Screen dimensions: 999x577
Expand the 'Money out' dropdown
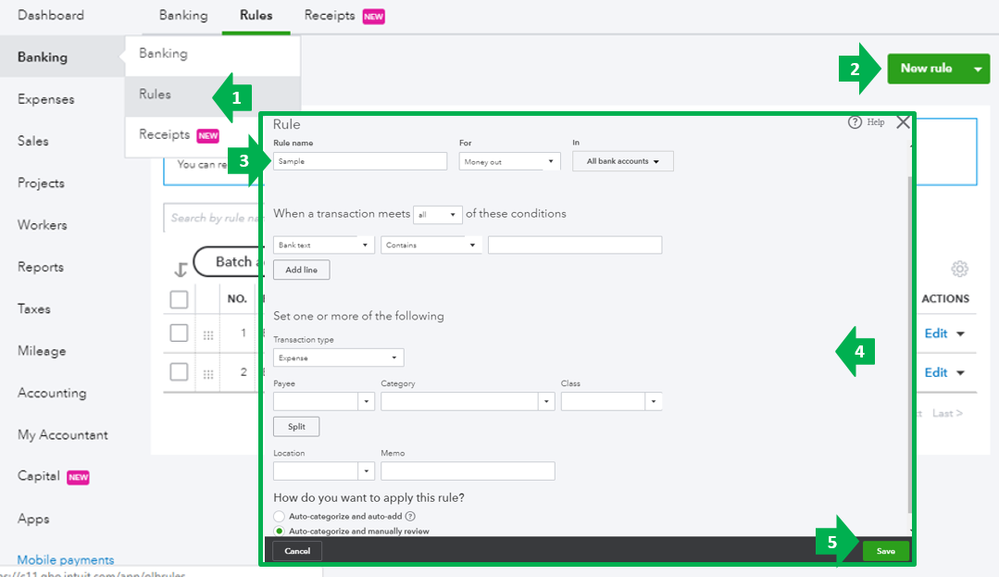click(x=510, y=161)
